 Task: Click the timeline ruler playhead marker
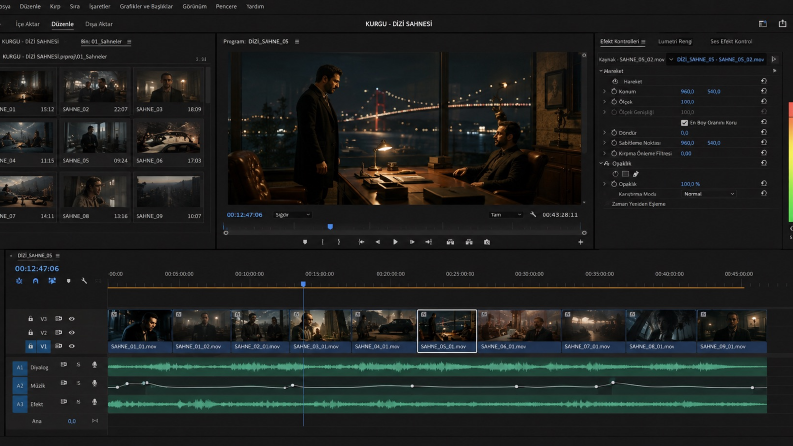tap(303, 284)
